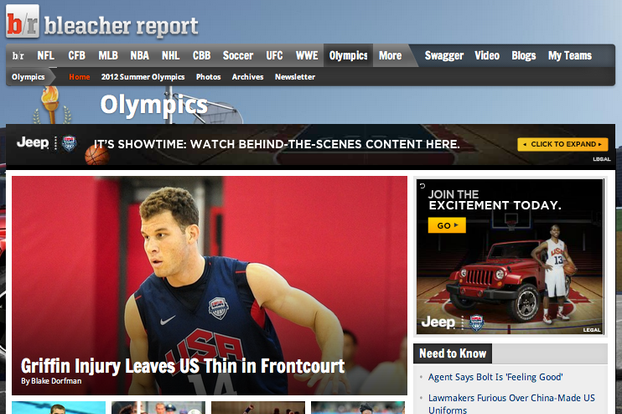Click the Bleacher Report b/r logo icon
This screenshot has height=414, width=622.
(23, 21)
